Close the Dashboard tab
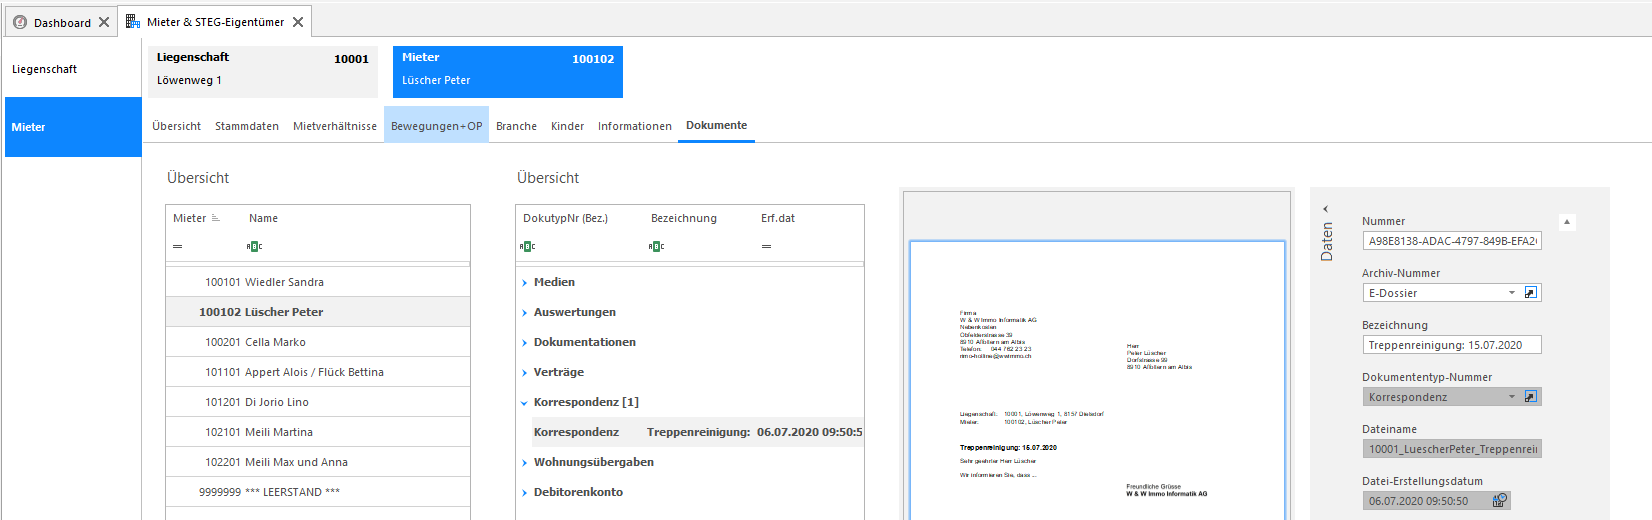Viewport: 1652px width, 520px height. pos(104,22)
